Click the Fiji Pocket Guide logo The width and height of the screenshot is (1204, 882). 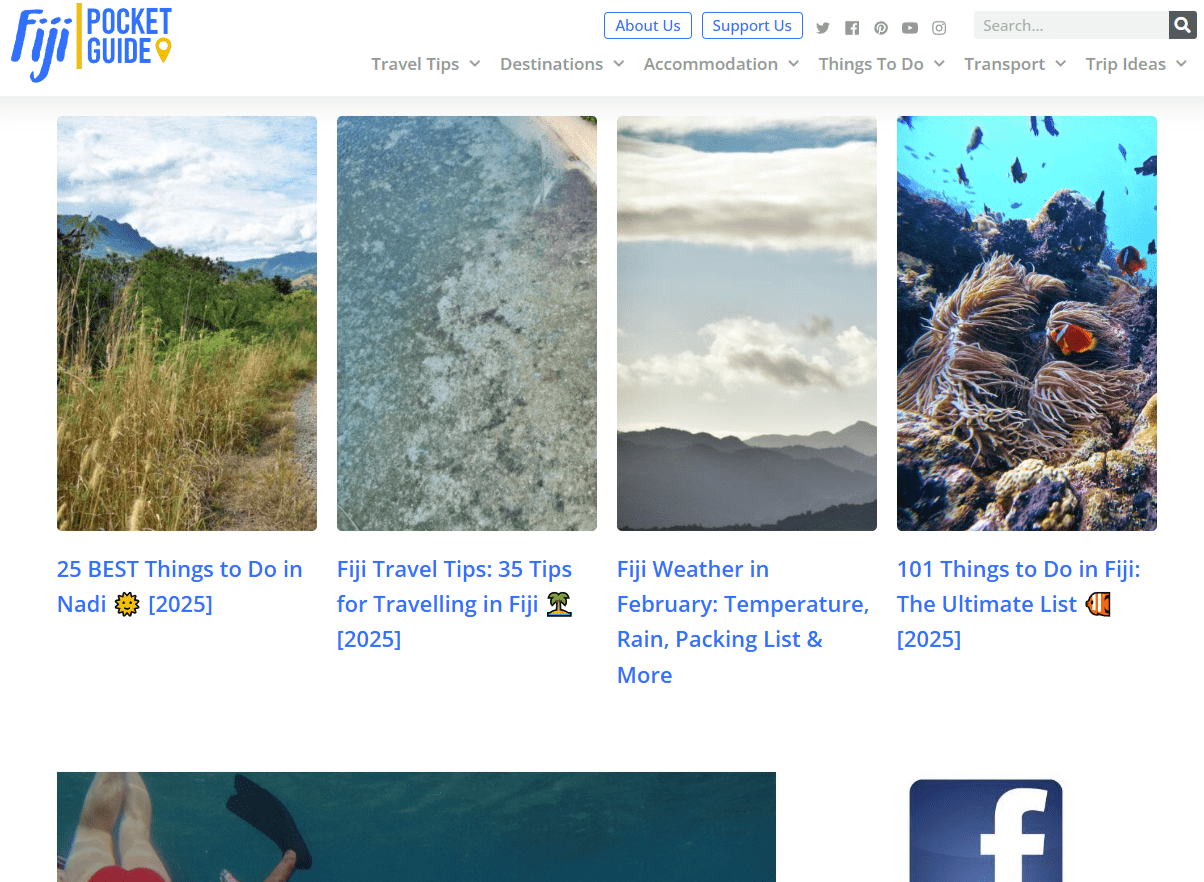90,42
